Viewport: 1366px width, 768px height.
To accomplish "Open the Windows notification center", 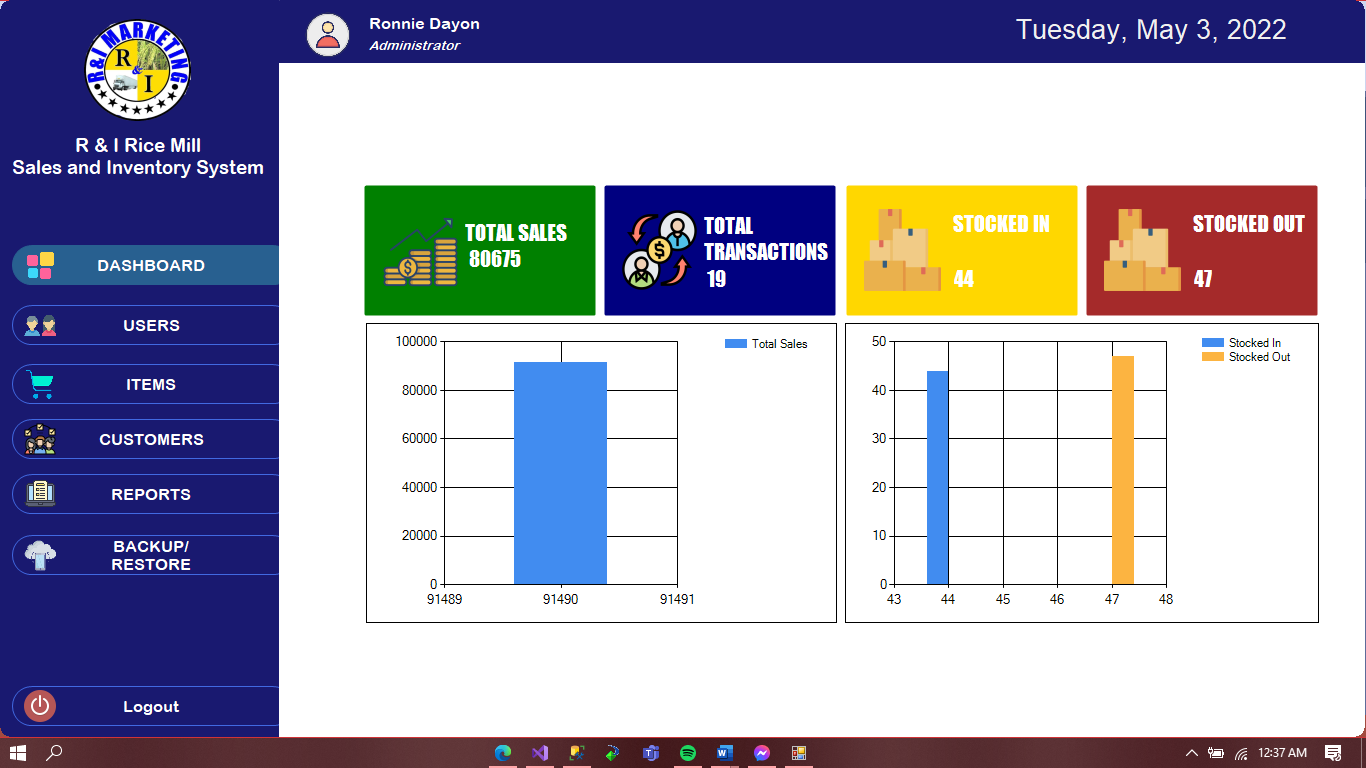I will 1333,753.
